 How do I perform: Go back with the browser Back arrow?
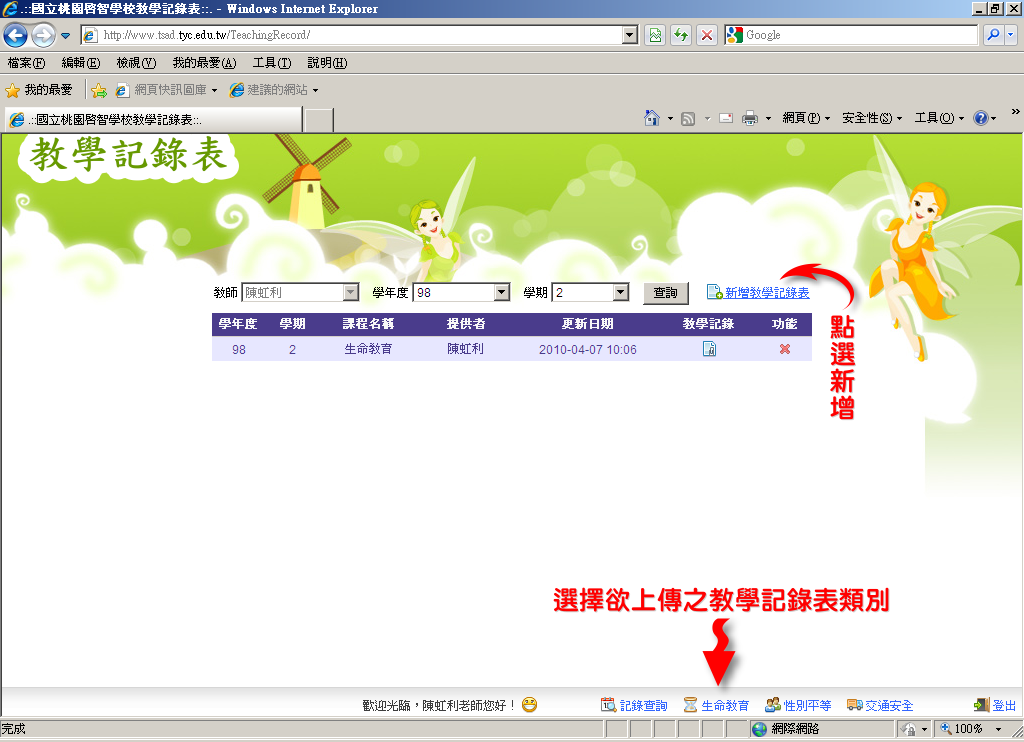[x=16, y=35]
